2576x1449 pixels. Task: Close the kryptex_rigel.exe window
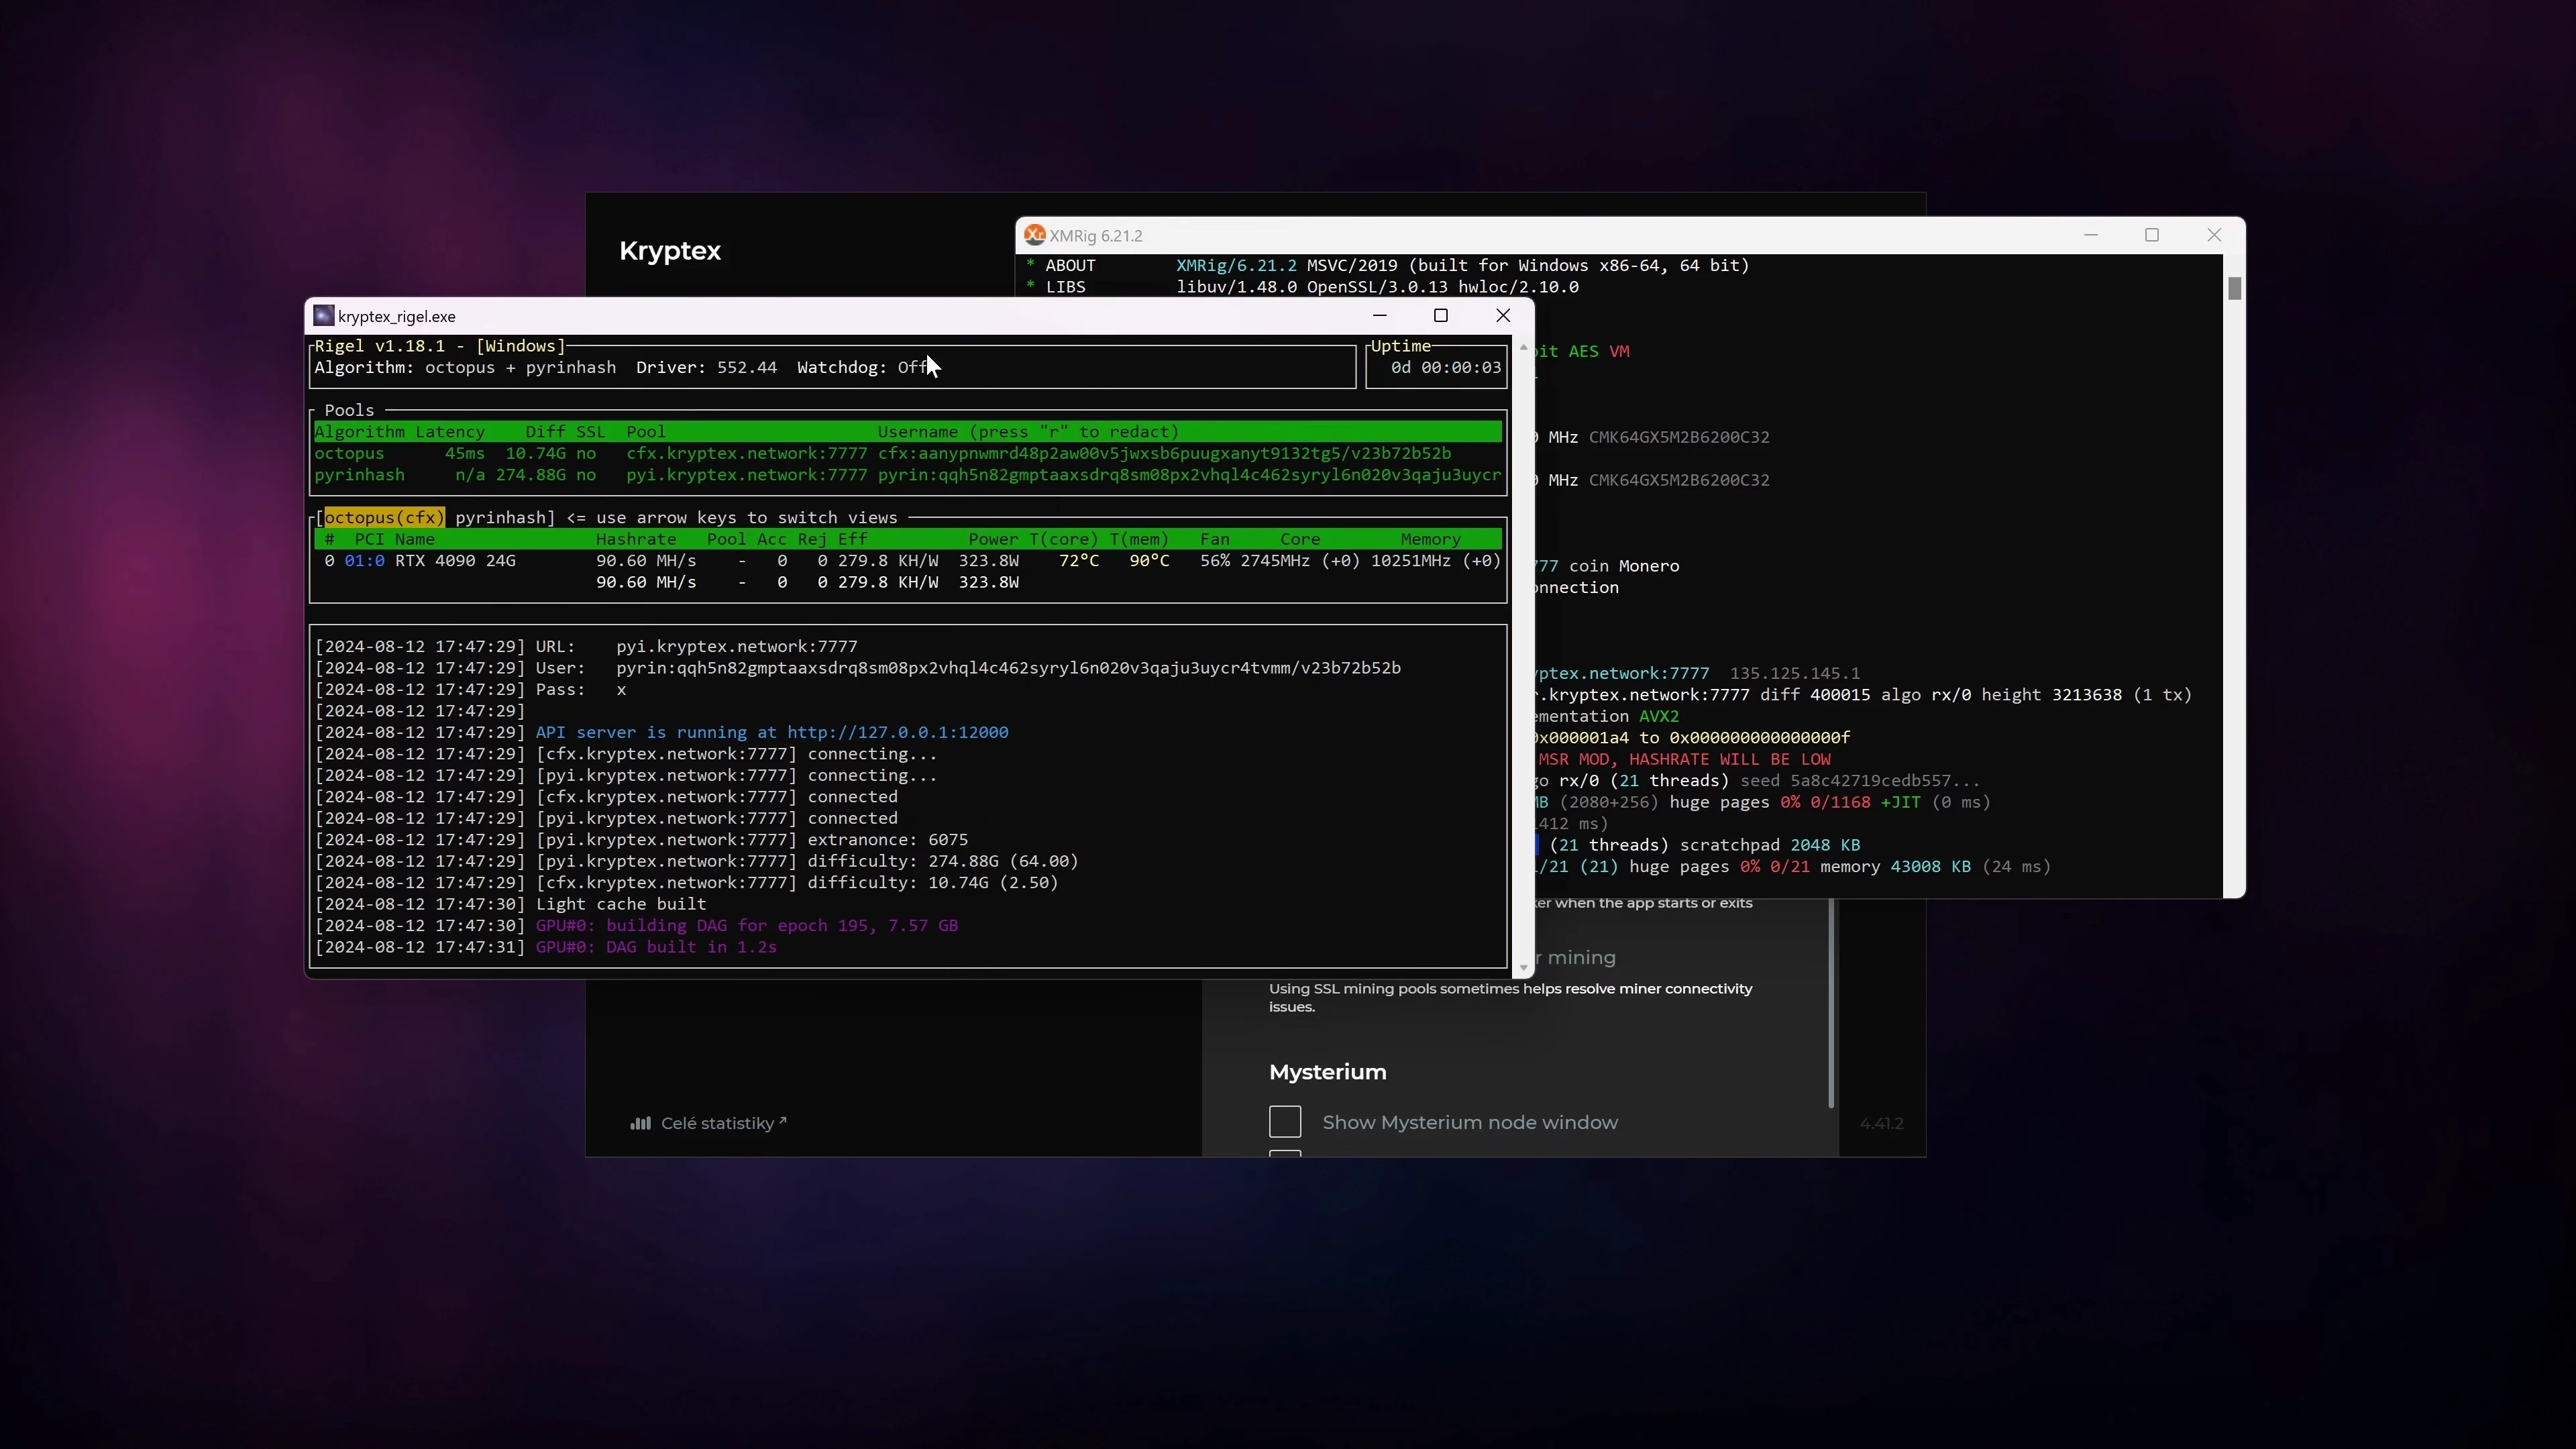tap(1503, 315)
